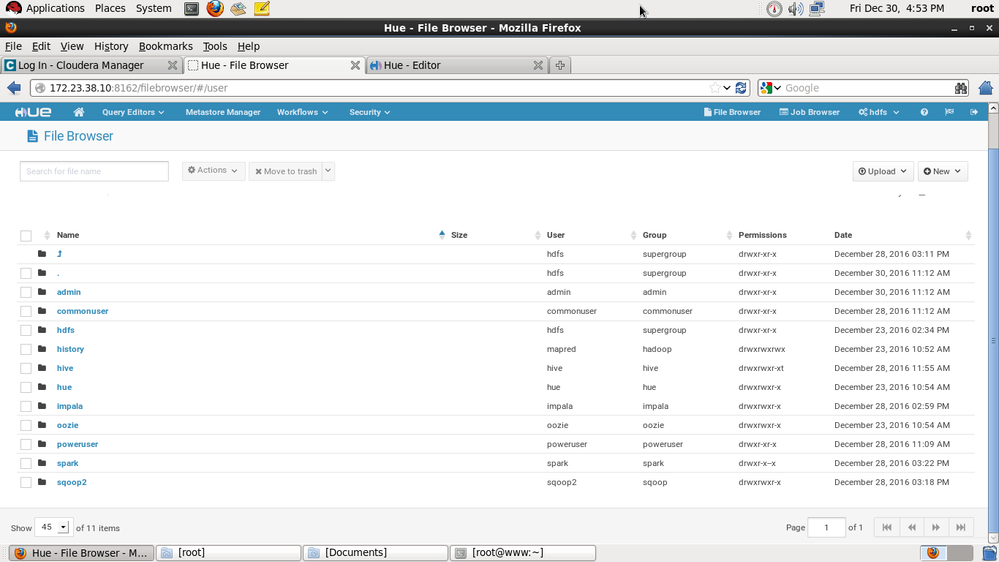Open Job Browser from navbar

tap(810, 112)
